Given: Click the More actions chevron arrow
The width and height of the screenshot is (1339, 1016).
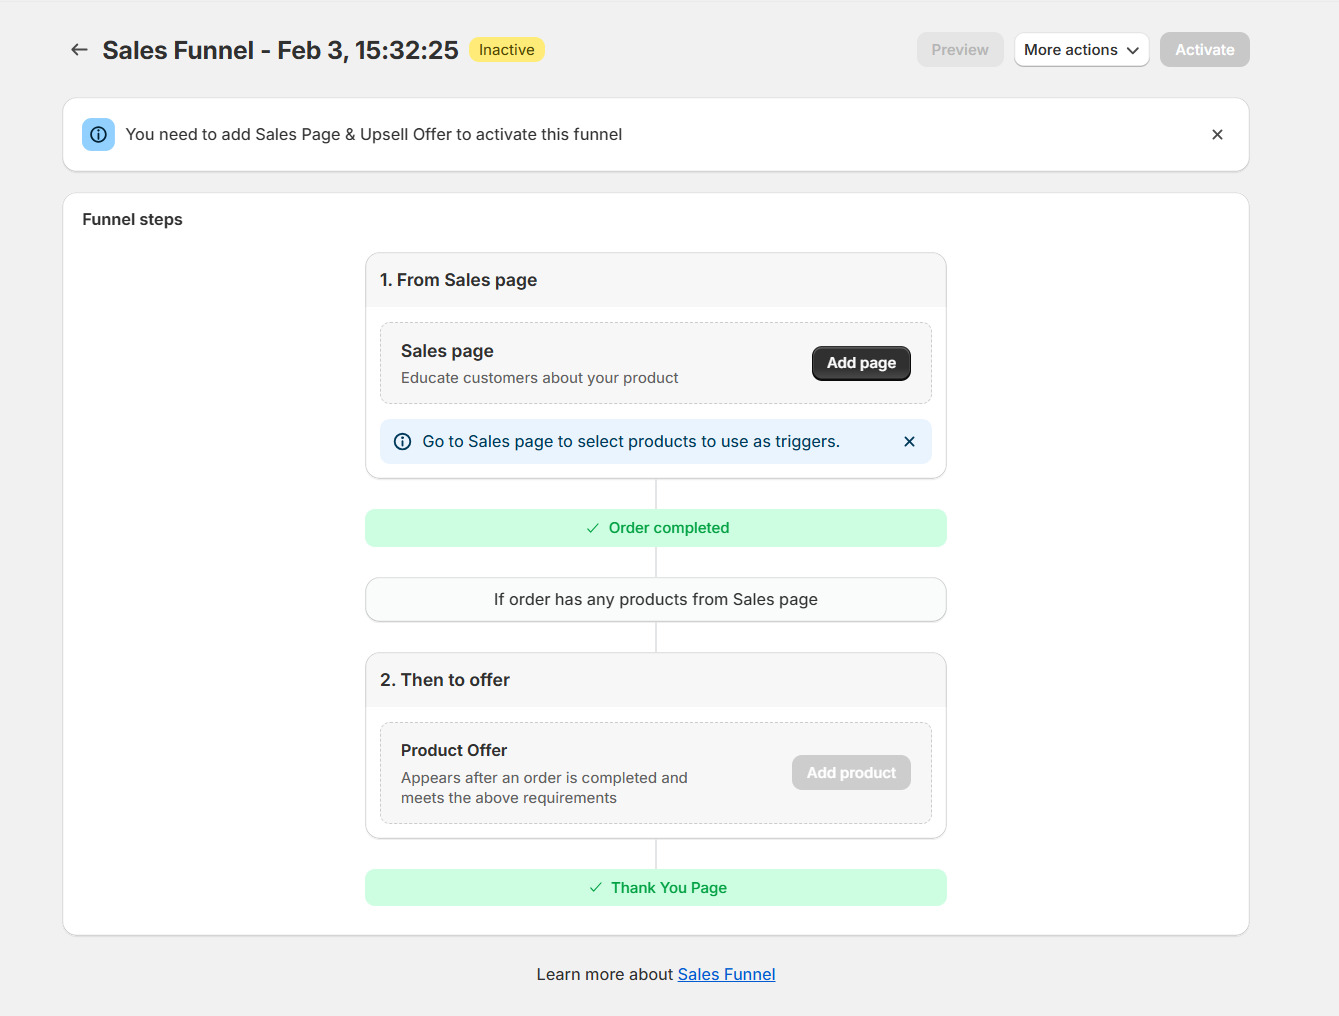Looking at the screenshot, I should click(1133, 49).
